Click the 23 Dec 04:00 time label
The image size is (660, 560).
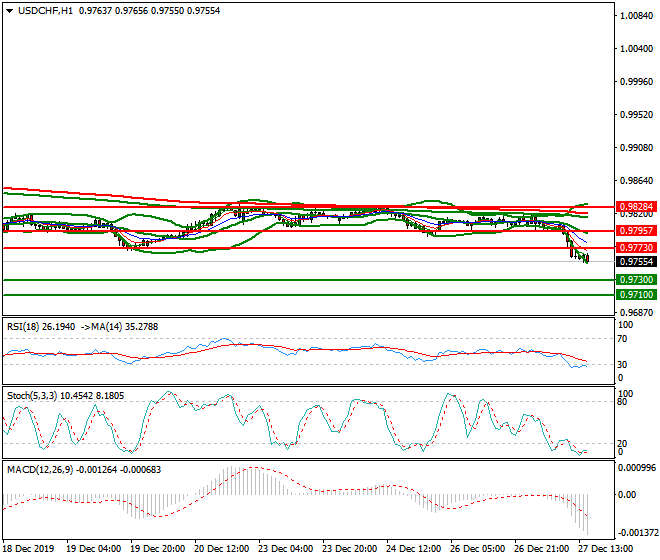pyautogui.click(x=286, y=549)
